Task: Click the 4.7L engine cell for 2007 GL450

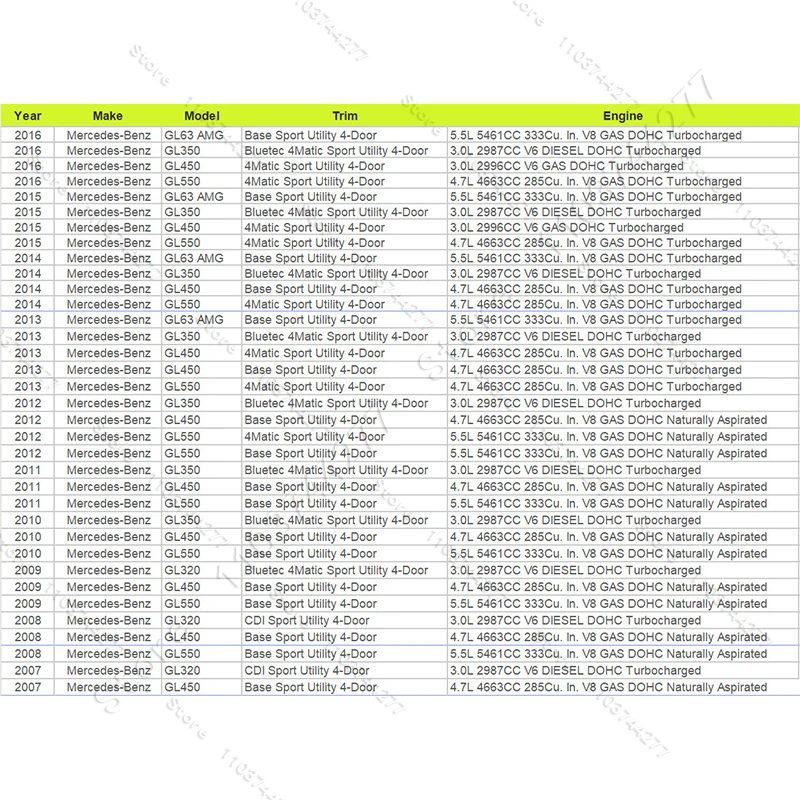Action: point(623,687)
